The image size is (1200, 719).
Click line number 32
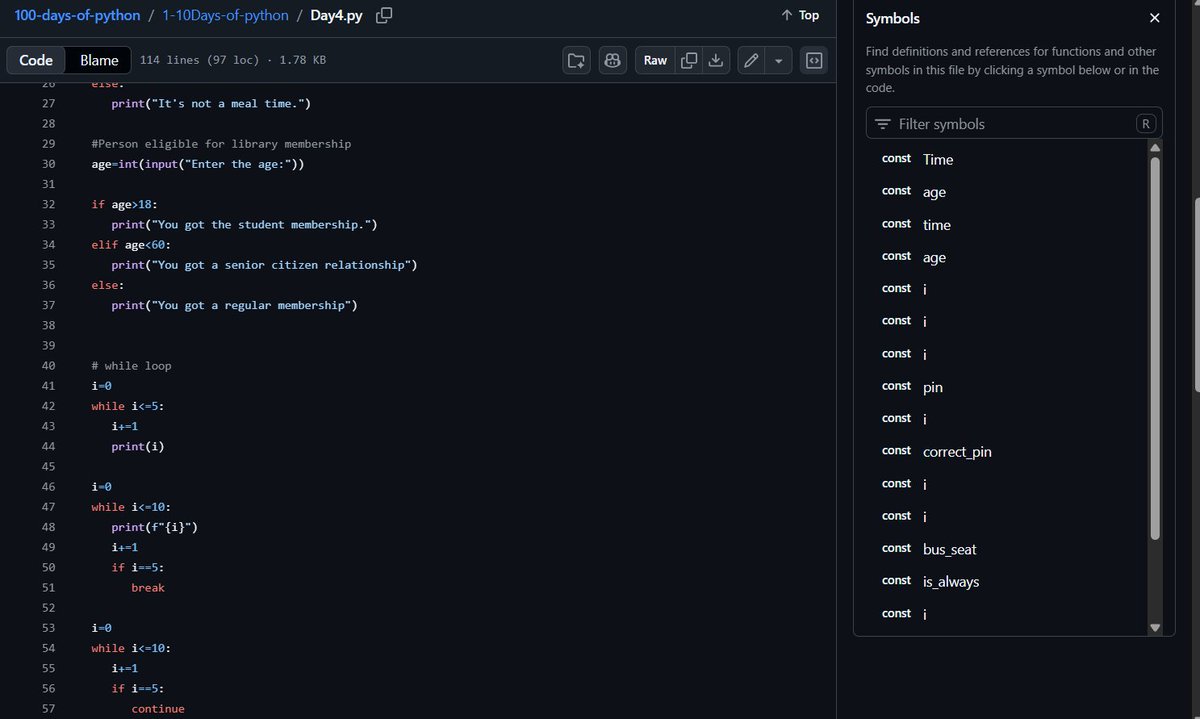pyautogui.click(x=49, y=204)
